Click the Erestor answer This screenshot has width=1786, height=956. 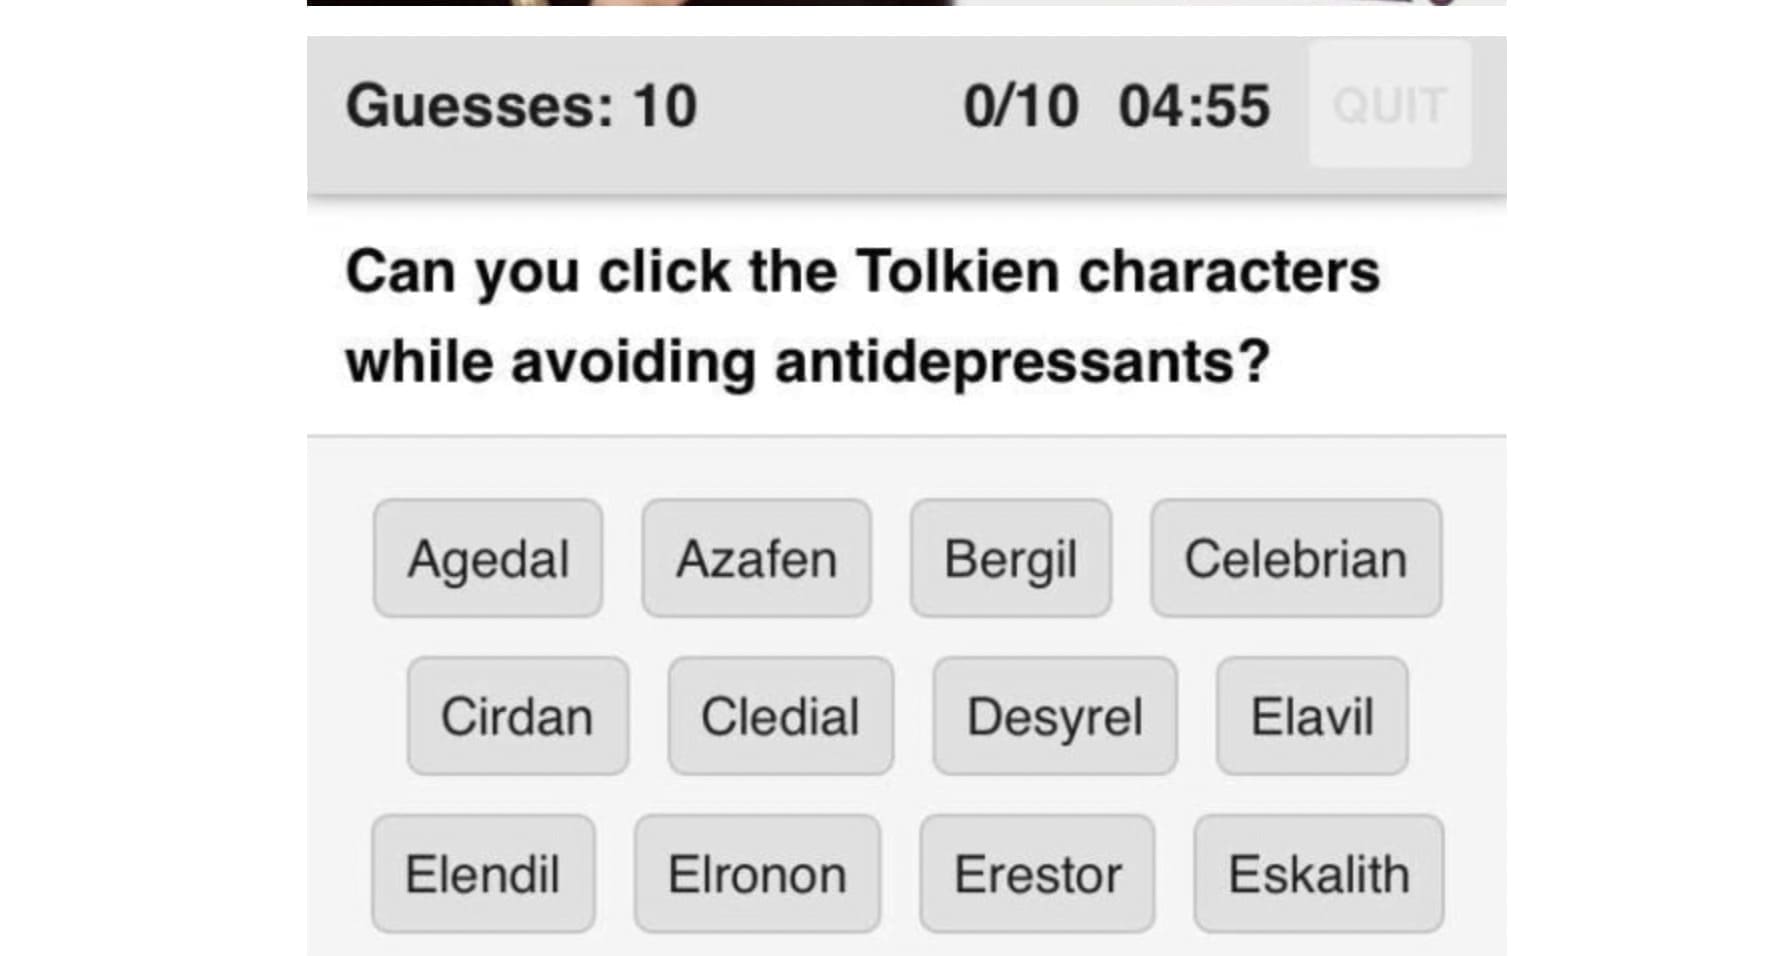(x=1037, y=874)
